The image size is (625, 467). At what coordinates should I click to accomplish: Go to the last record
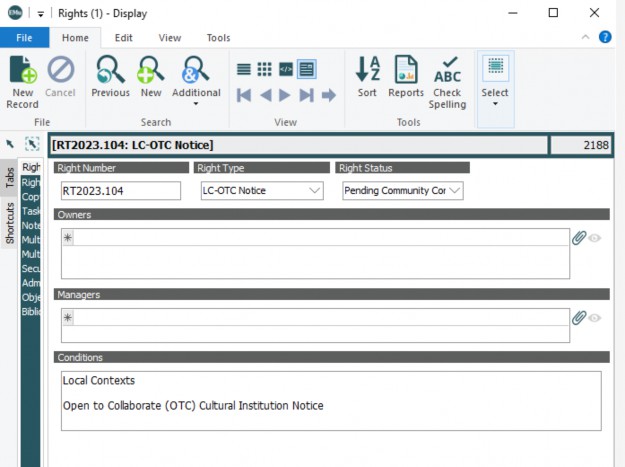click(307, 95)
